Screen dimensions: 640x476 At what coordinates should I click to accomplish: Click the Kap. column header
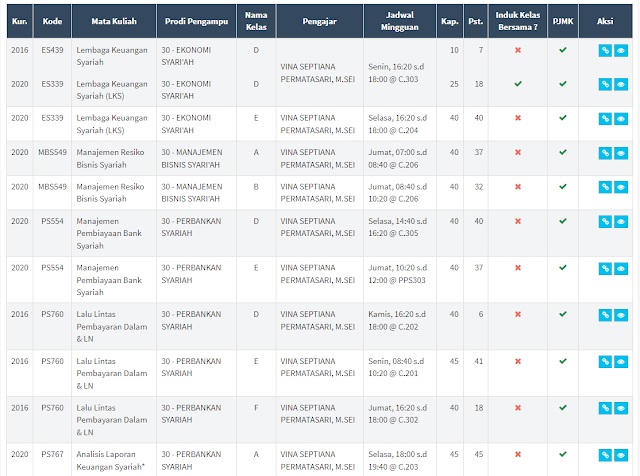pyautogui.click(x=450, y=21)
